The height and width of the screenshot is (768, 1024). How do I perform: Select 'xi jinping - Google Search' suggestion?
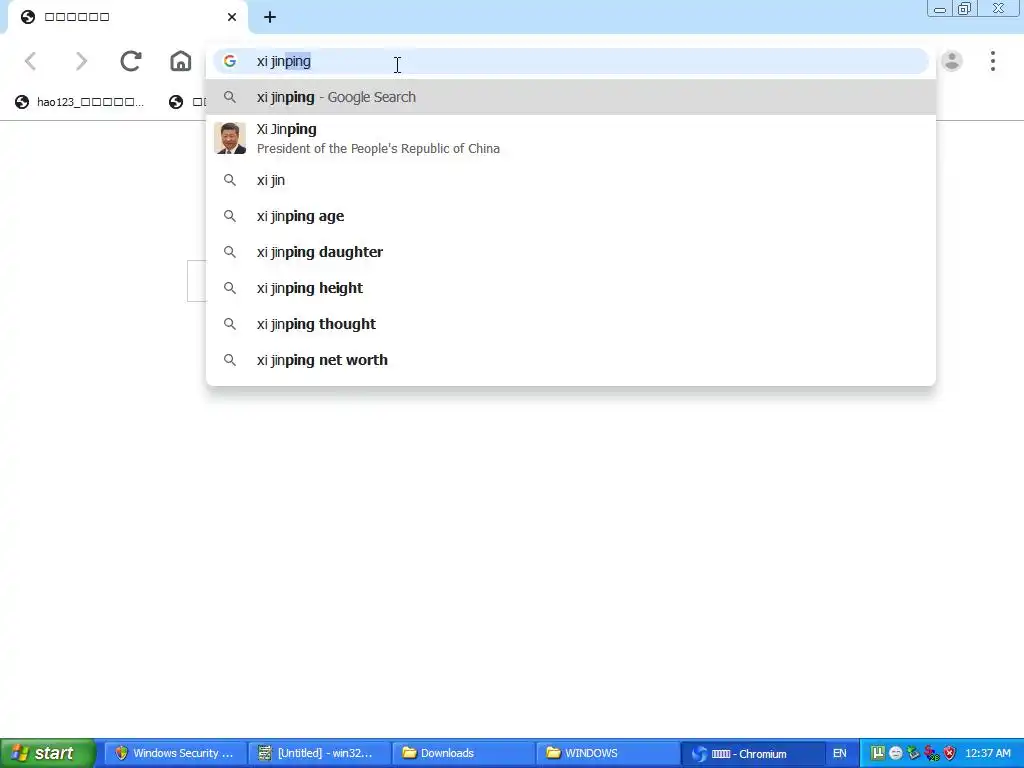tap(571, 97)
